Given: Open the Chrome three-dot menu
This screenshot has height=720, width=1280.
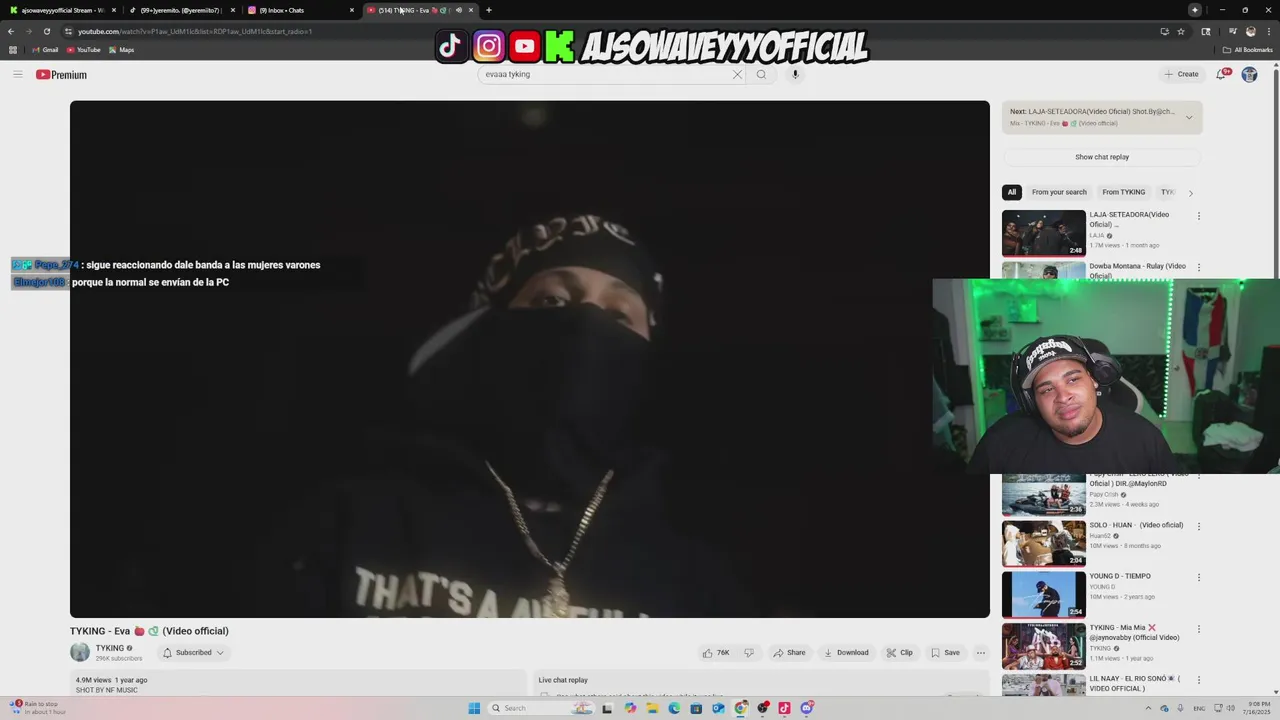Looking at the screenshot, I should pyautogui.click(x=1268, y=31).
